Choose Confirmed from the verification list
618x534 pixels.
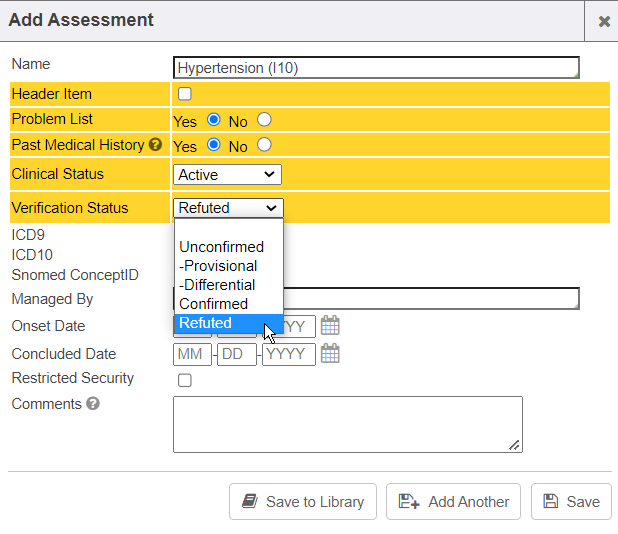[x=213, y=304]
